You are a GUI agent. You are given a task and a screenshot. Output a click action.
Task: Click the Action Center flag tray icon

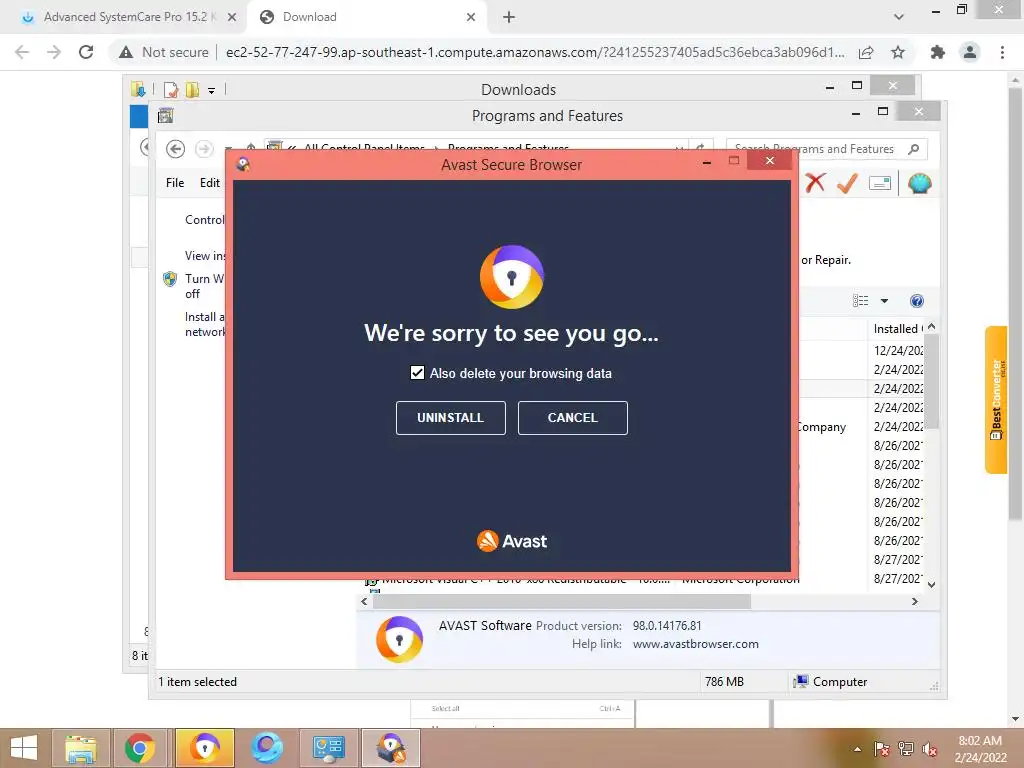[x=882, y=749]
